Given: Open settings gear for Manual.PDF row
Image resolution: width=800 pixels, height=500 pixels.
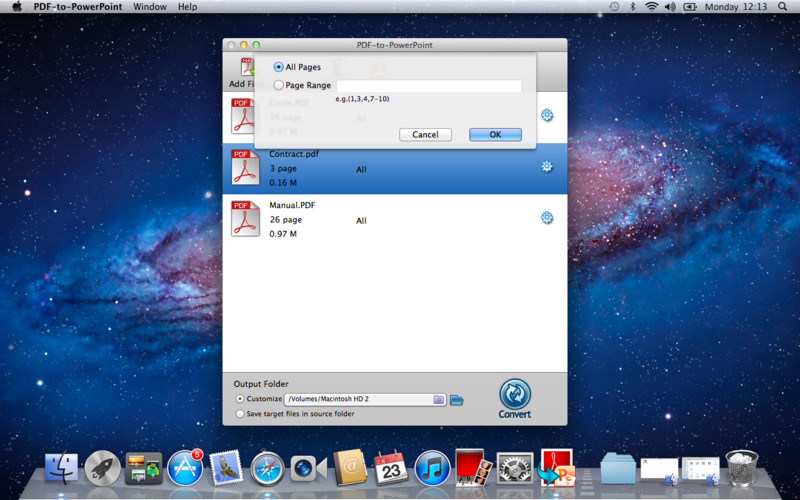Looking at the screenshot, I should 547,218.
